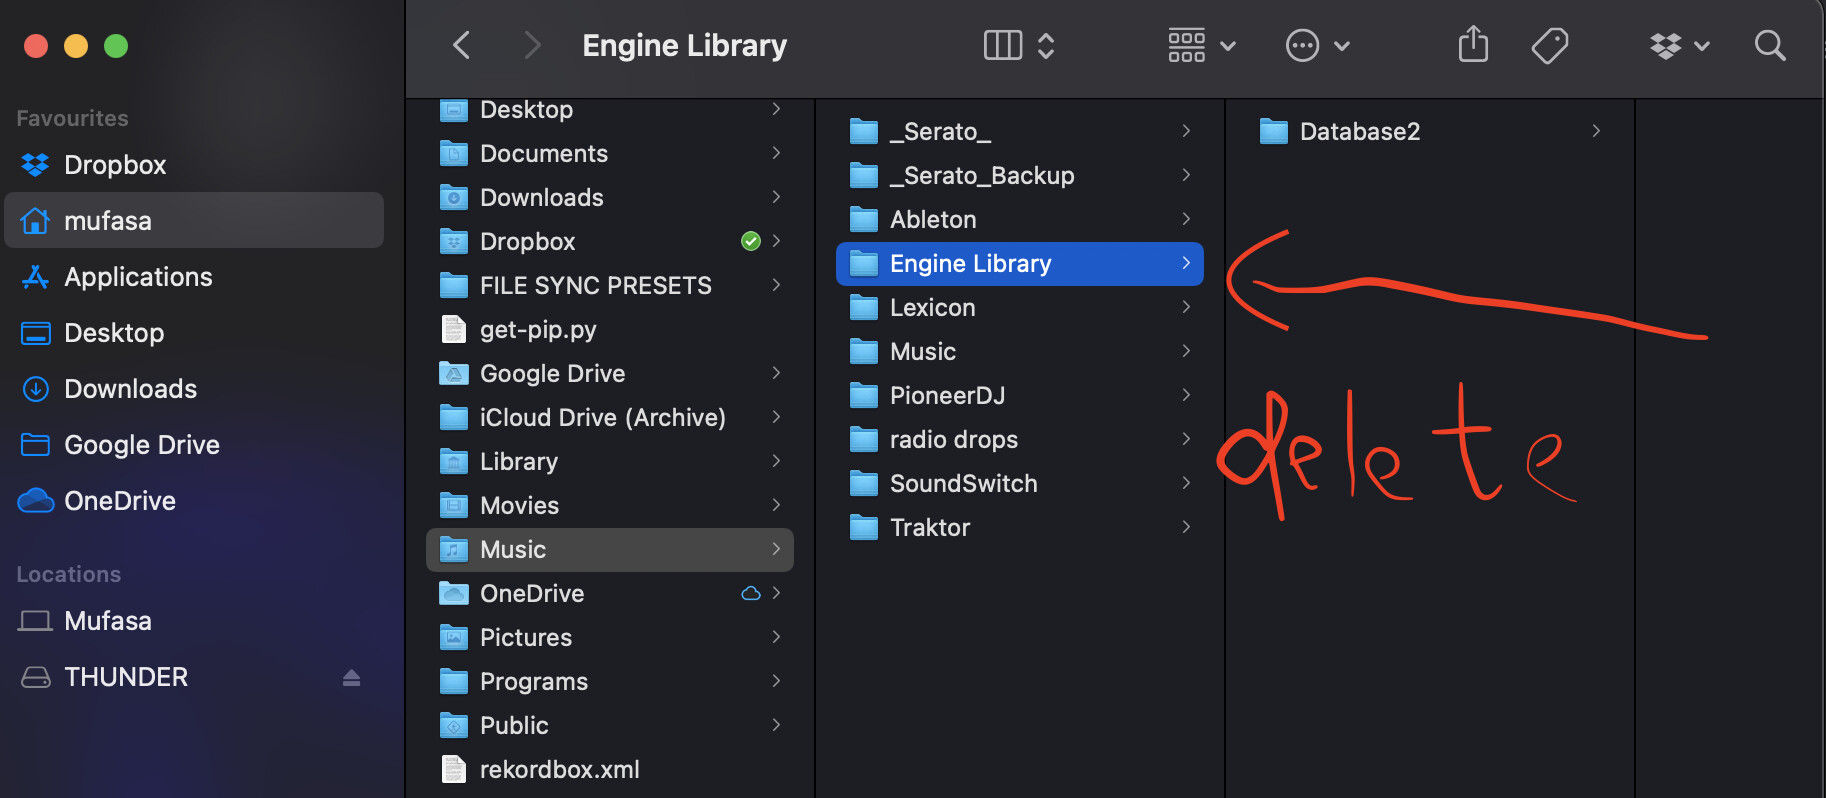Click the Movies folder icon
The image size is (1826, 798).
(x=454, y=506)
